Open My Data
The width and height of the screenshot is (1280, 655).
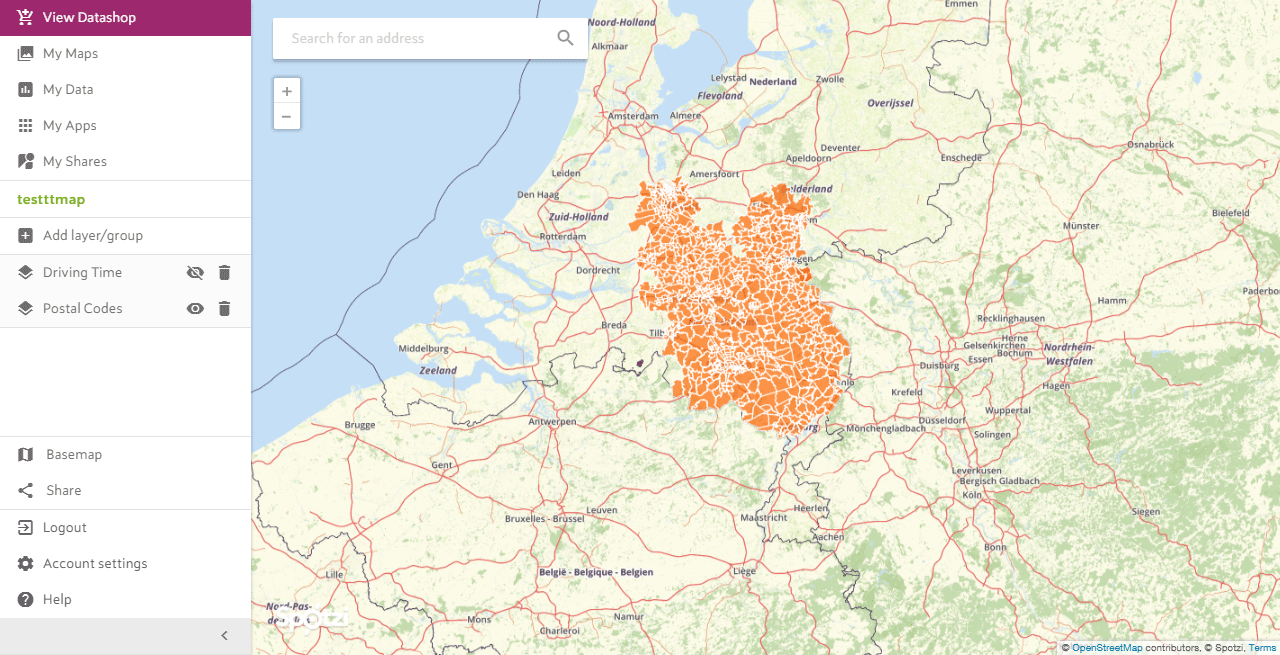pos(125,90)
